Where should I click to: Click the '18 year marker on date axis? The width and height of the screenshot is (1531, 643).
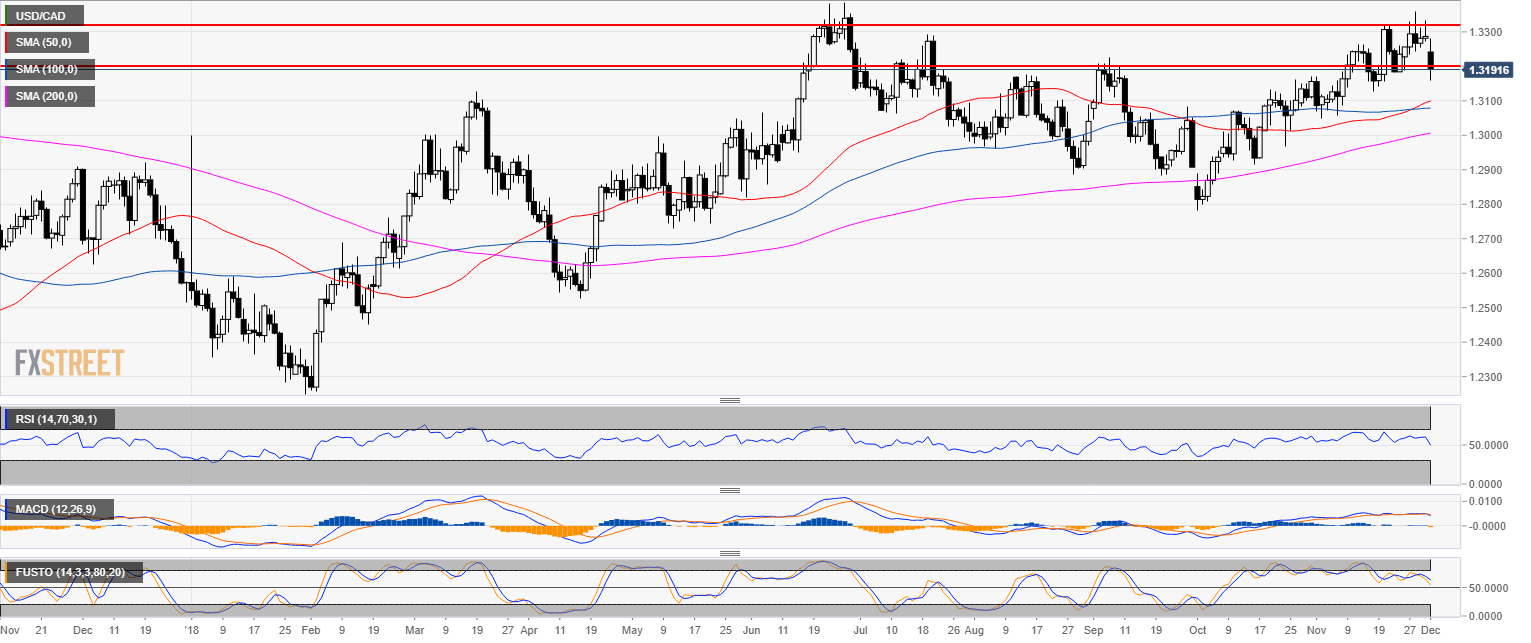click(189, 632)
